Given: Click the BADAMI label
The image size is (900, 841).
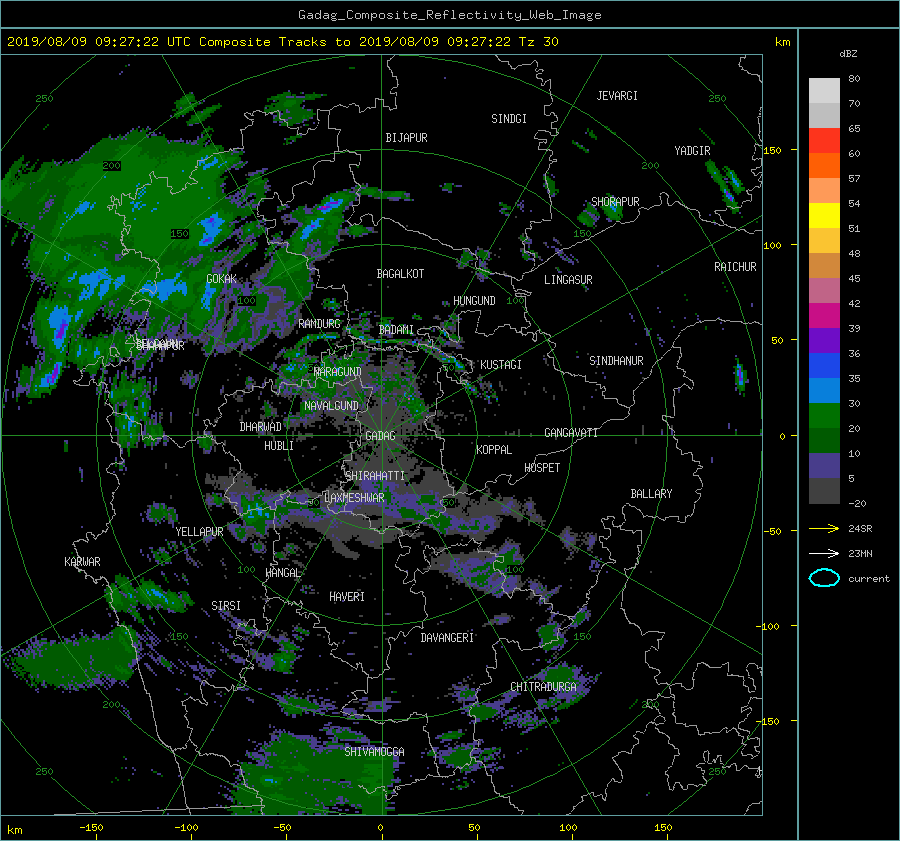Looking at the screenshot, I should coord(396,330).
